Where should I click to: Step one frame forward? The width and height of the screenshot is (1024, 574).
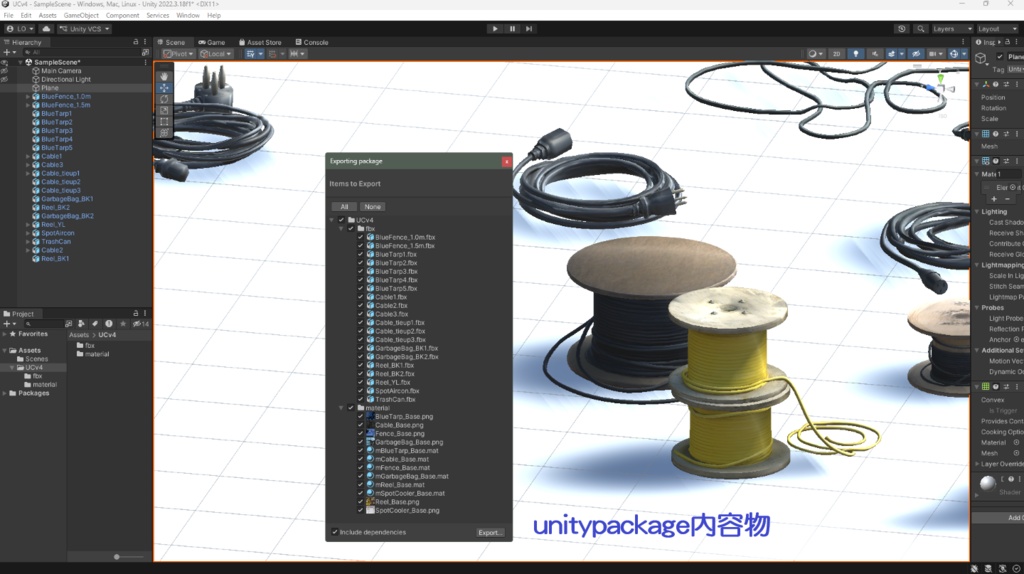click(x=529, y=29)
